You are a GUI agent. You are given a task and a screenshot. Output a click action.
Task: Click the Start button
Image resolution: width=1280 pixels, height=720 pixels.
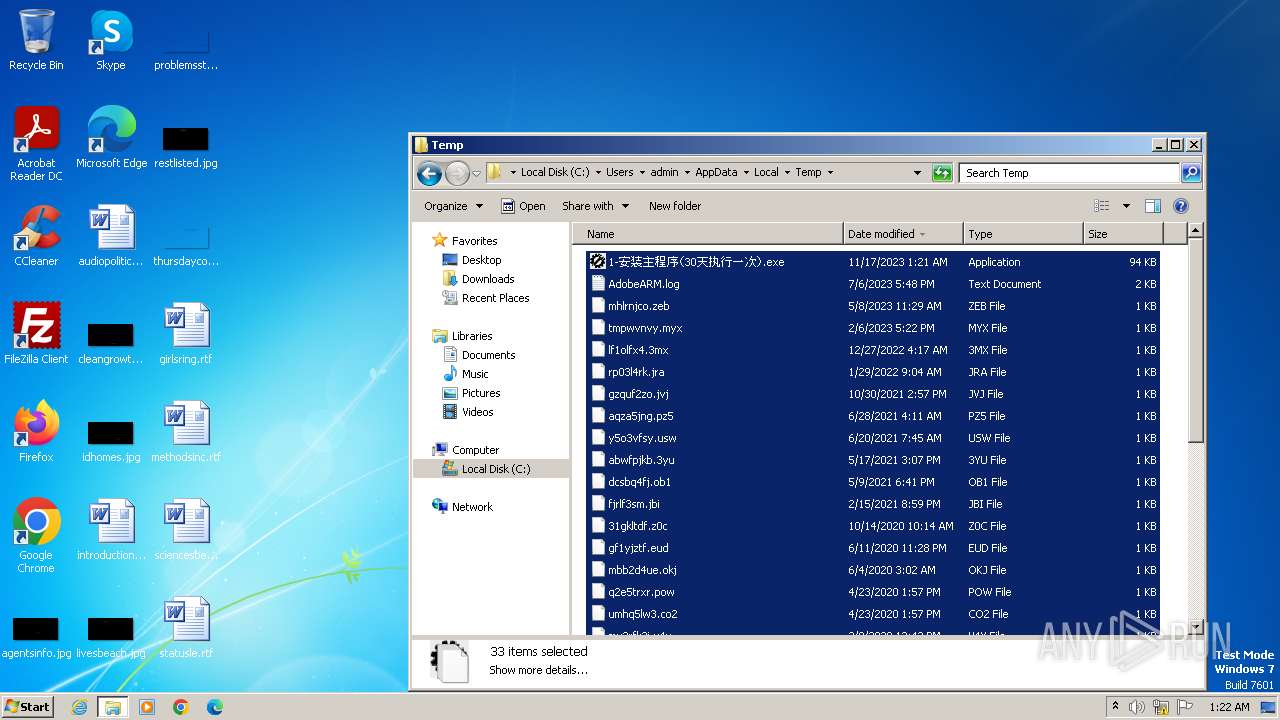[x=28, y=706]
